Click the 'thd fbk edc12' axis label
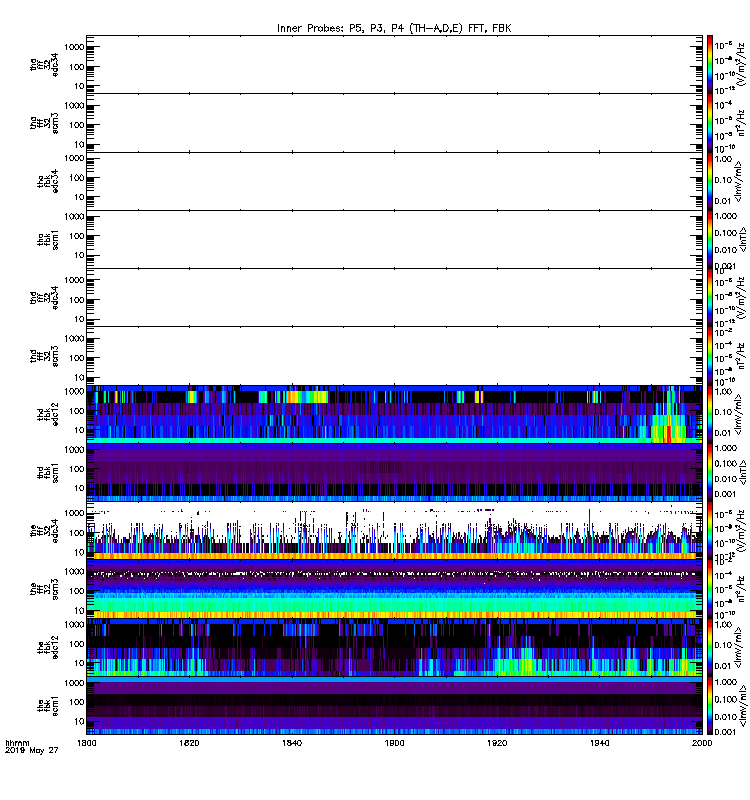Screen dimensions: 750x800 click(x=48, y=414)
